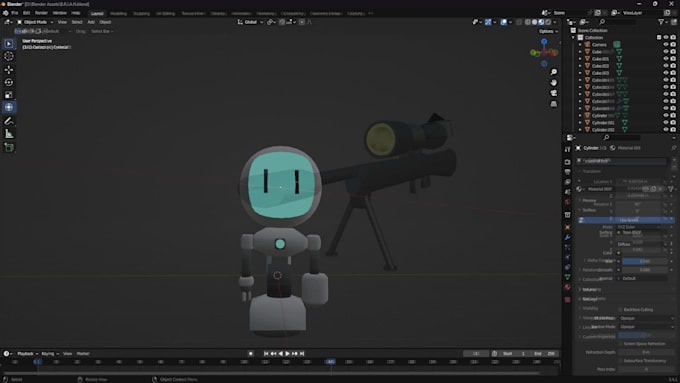Collapse the Collection tree in the outliner
This screenshot has height=383, width=680.
[x=573, y=37]
